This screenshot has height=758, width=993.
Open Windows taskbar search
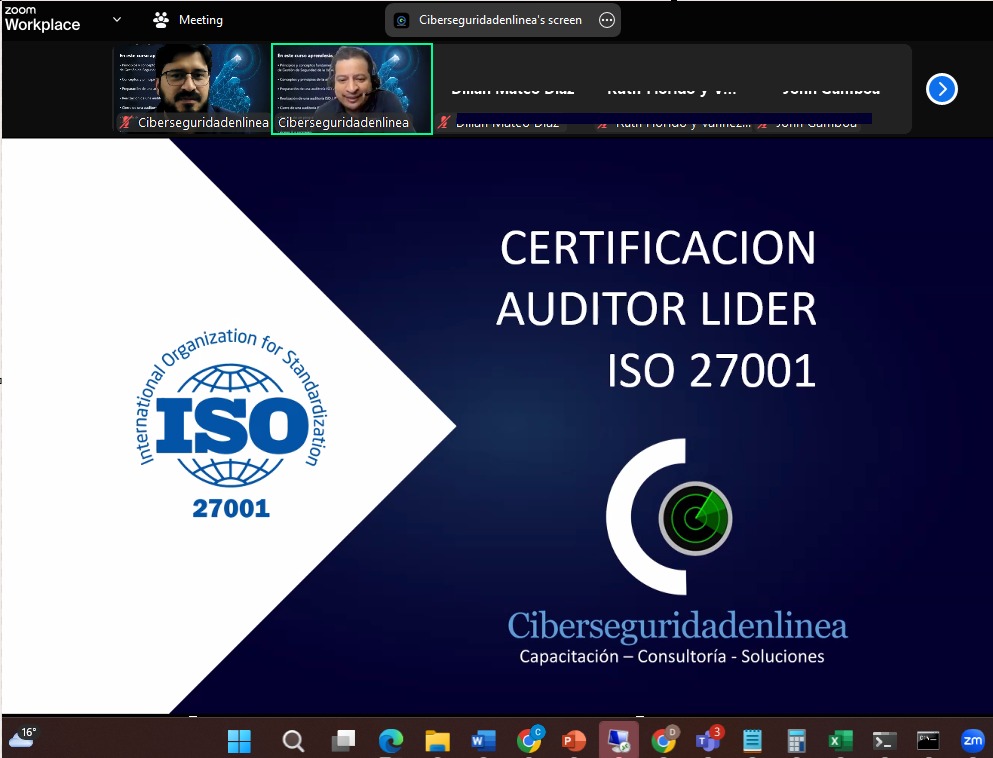(x=293, y=740)
